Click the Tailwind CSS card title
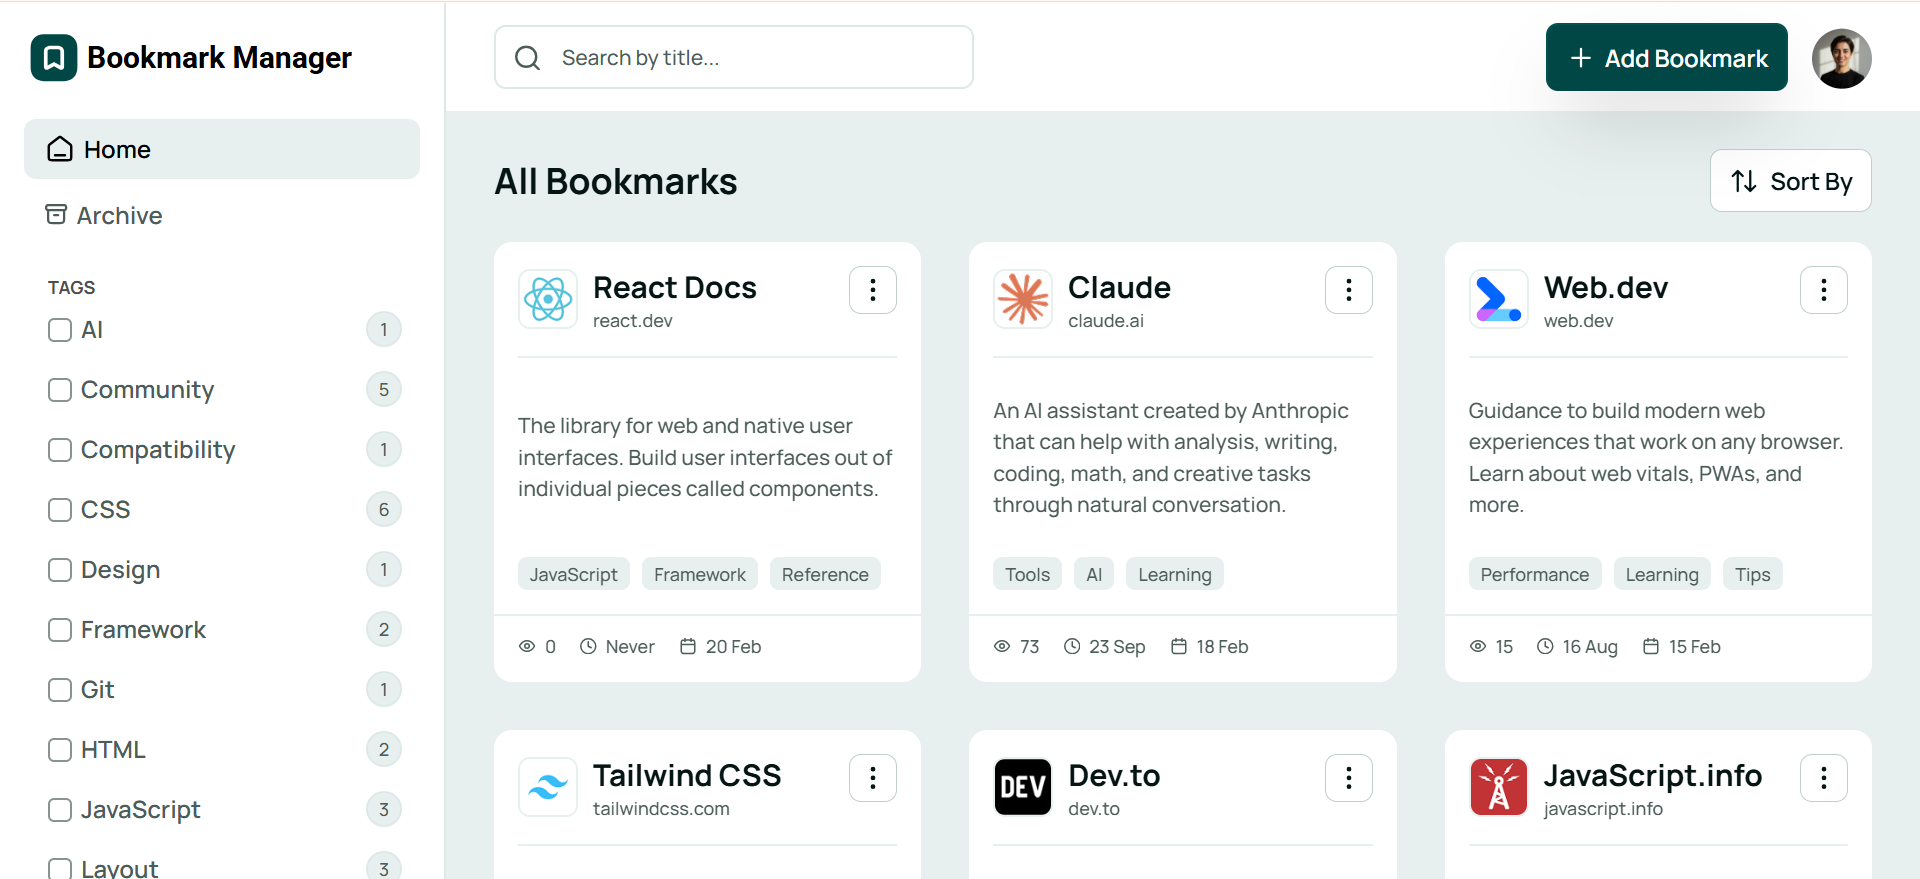 point(687,776)
